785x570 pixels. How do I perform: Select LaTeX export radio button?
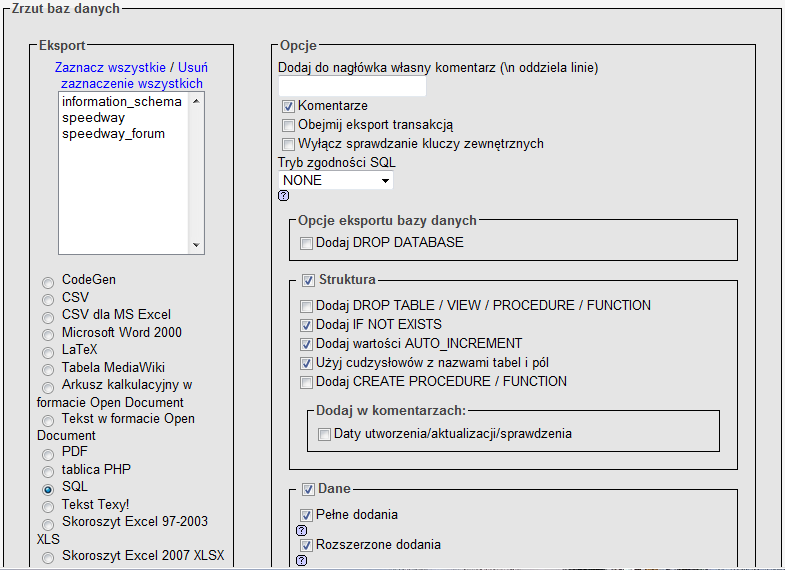click(48, 351)
